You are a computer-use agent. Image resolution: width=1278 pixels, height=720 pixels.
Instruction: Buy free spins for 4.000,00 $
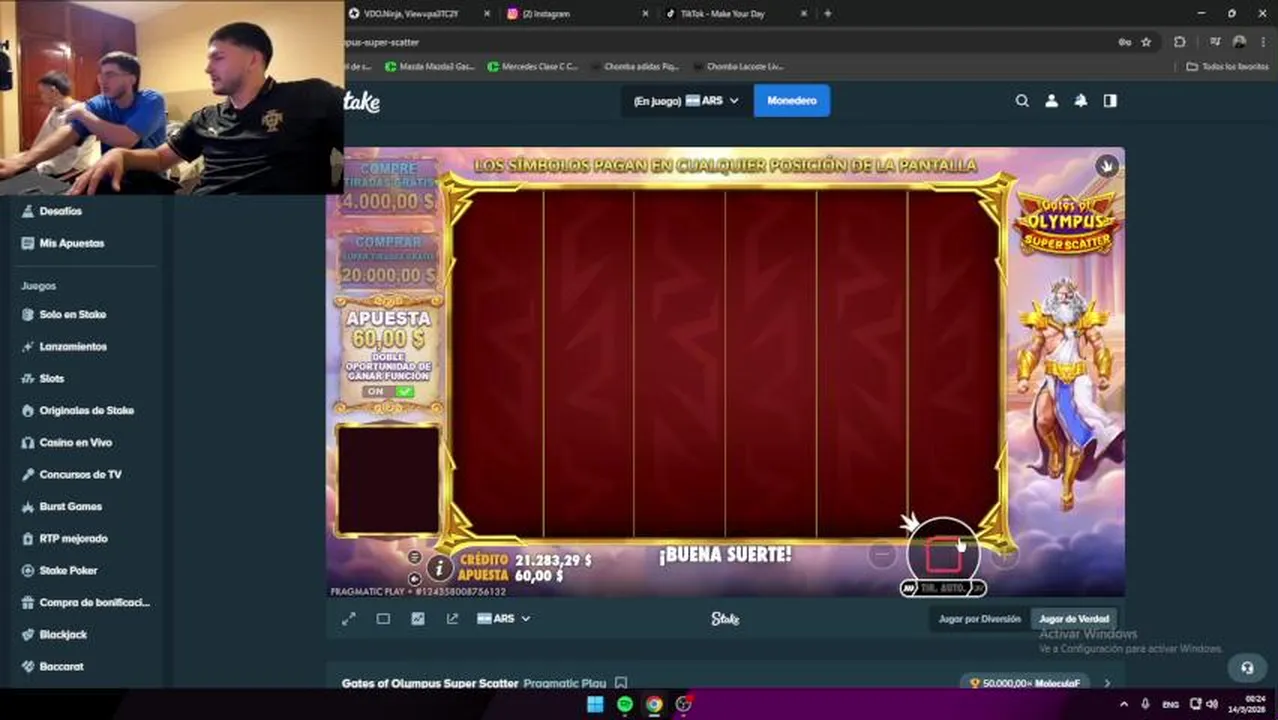pos(388,187)
